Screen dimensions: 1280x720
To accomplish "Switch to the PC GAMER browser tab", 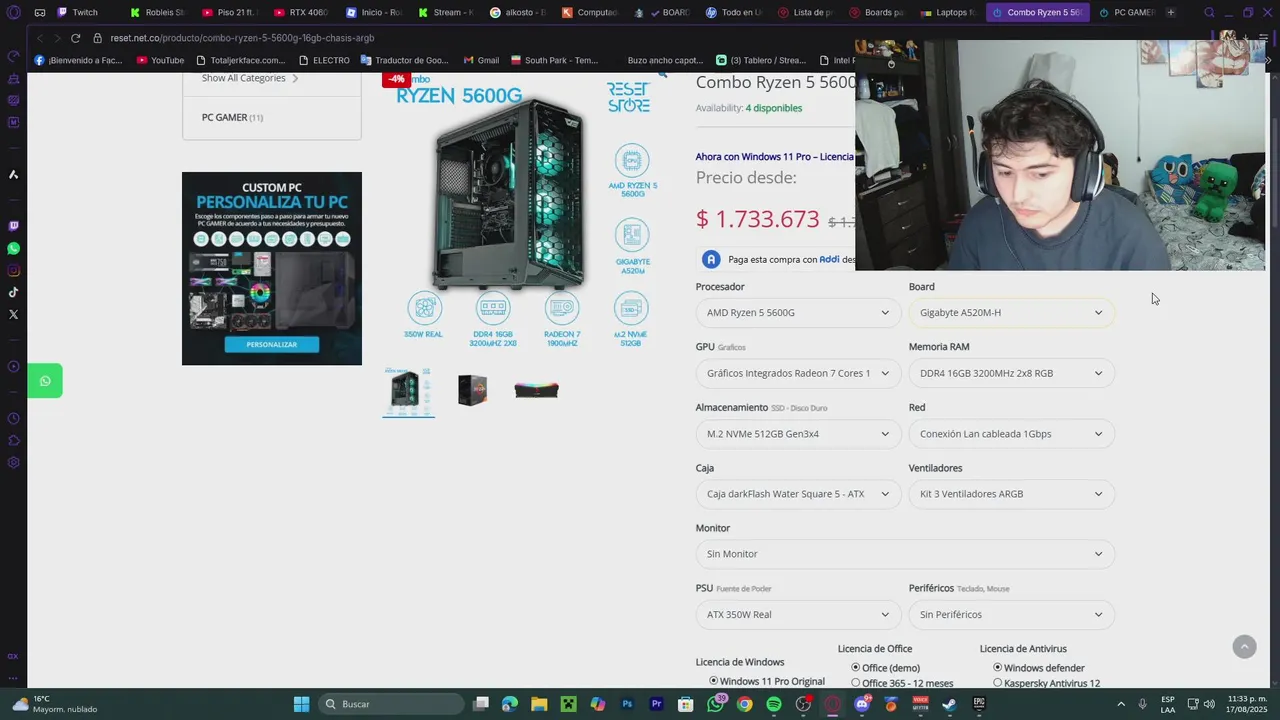I will point(1126,12).
